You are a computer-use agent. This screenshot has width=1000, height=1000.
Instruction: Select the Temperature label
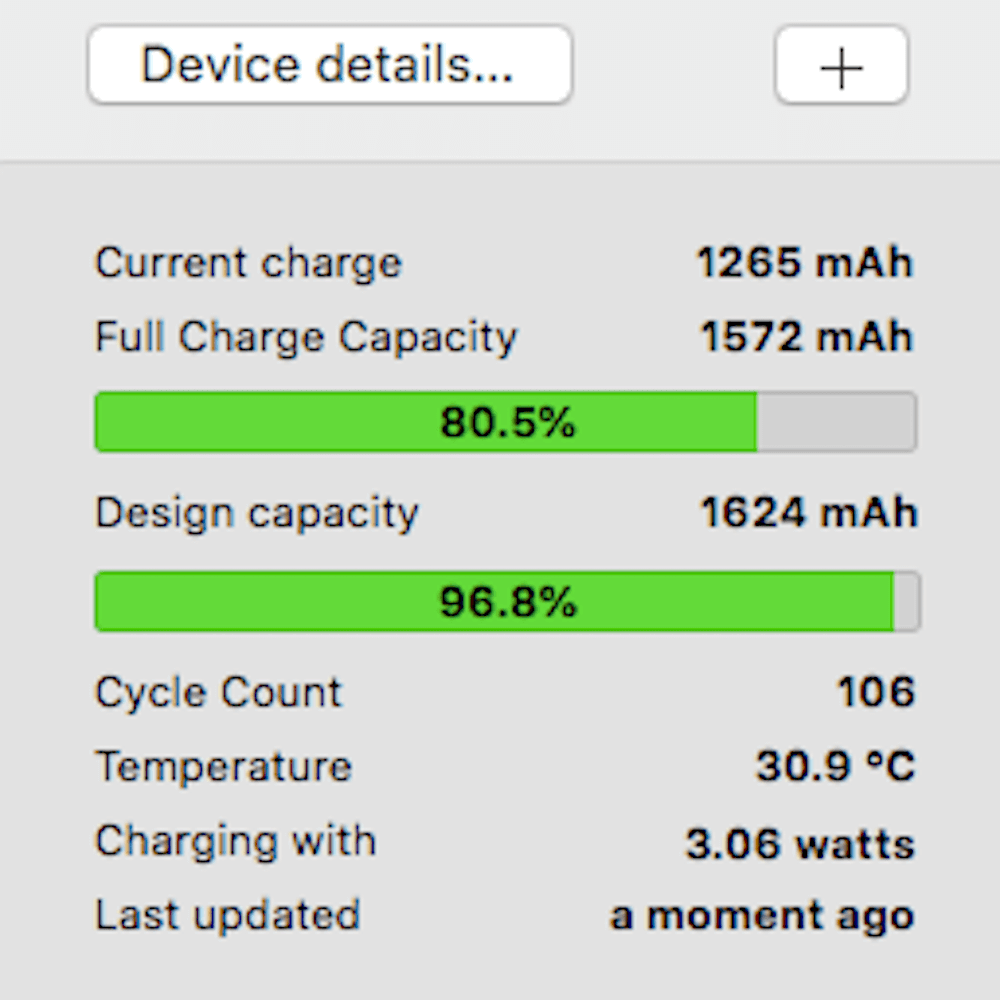tap(224, 767)
